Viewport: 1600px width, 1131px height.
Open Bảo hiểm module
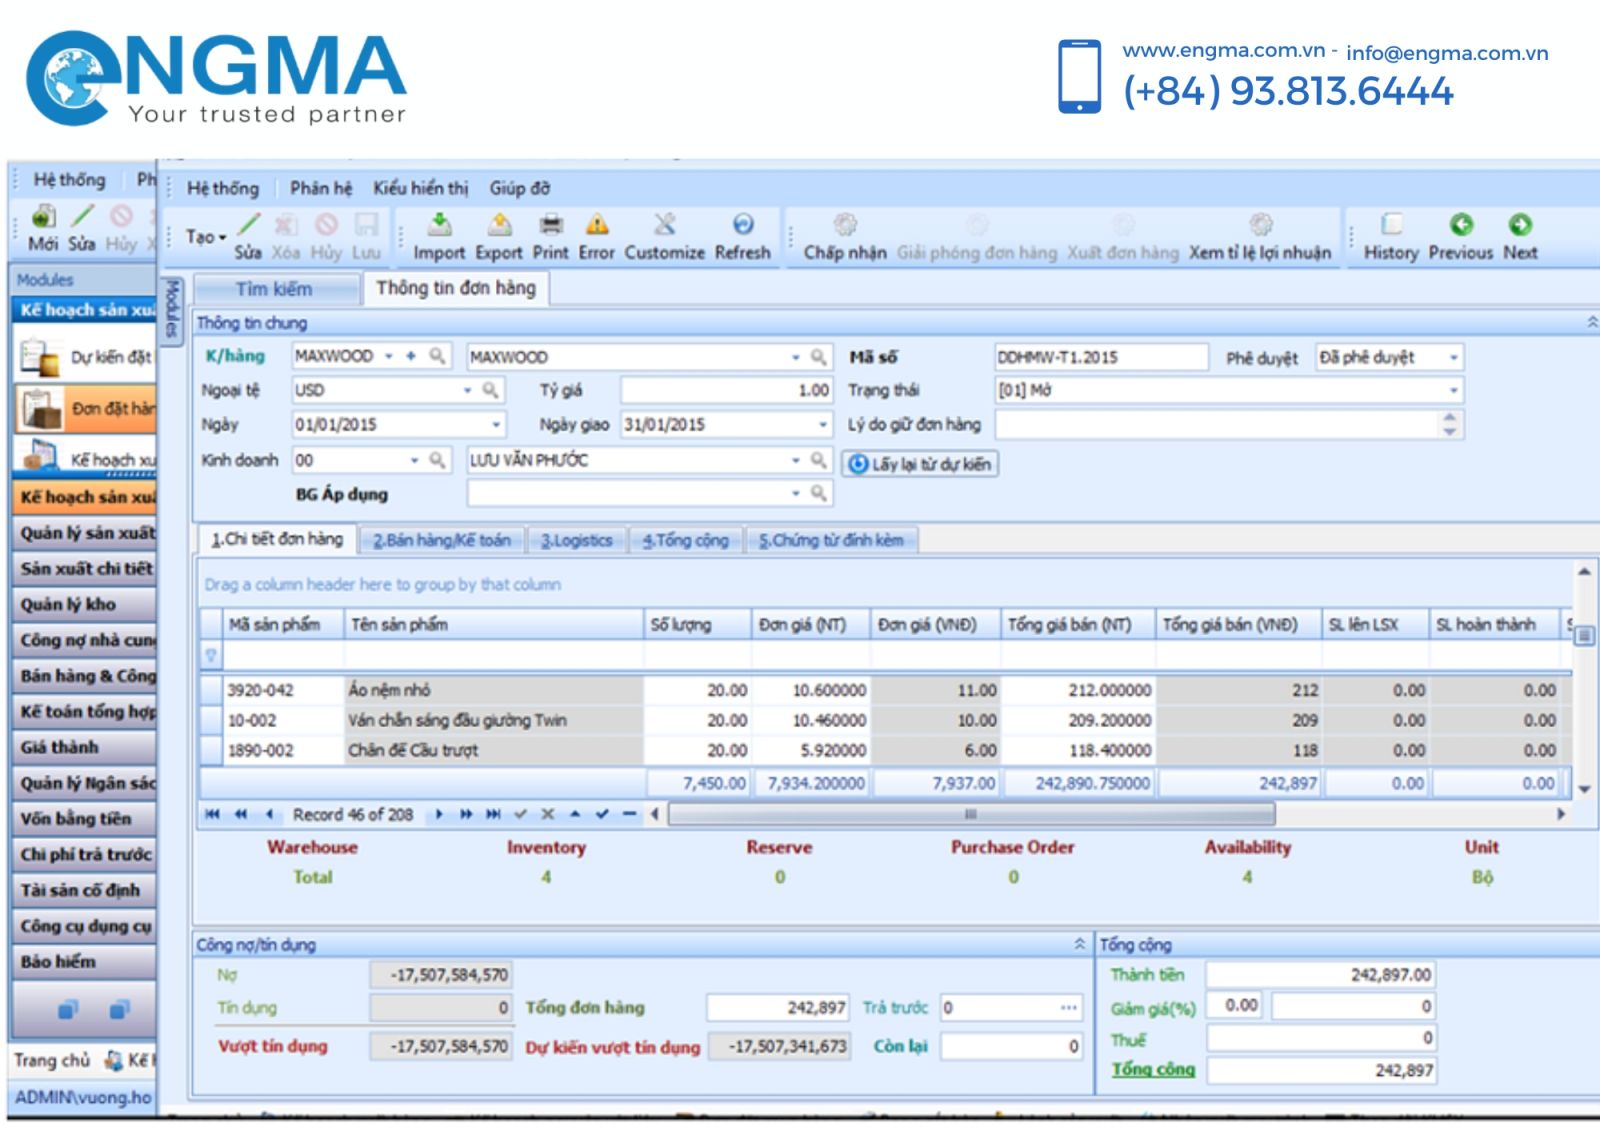[86, 961]
